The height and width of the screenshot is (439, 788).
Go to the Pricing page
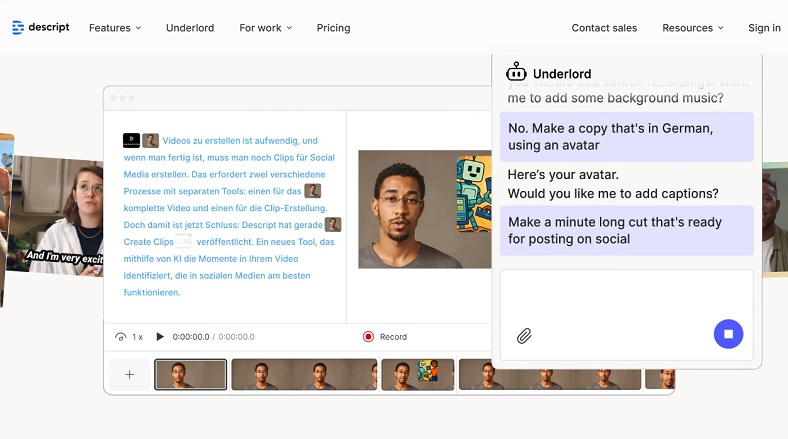[x=333, y=28]
